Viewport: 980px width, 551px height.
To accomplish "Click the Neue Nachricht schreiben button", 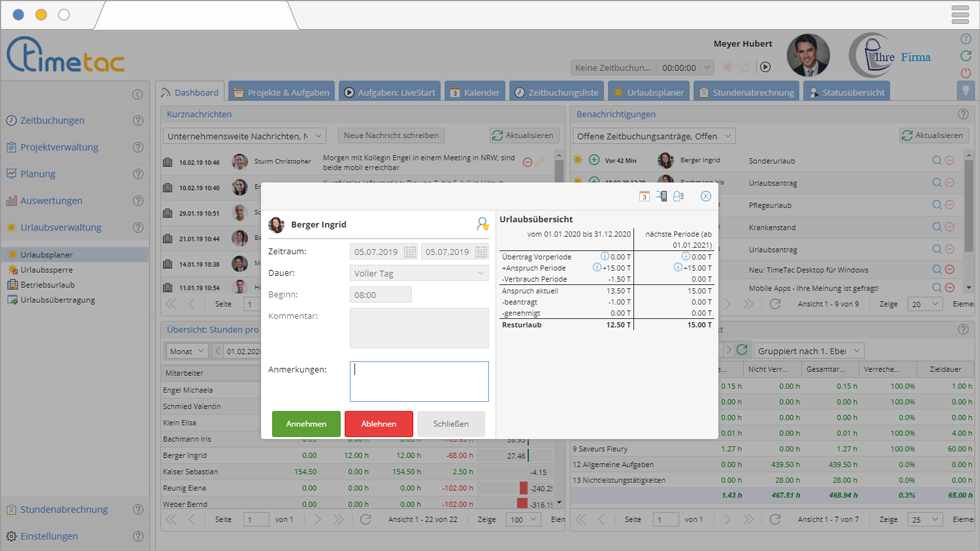I will point(390,135).
